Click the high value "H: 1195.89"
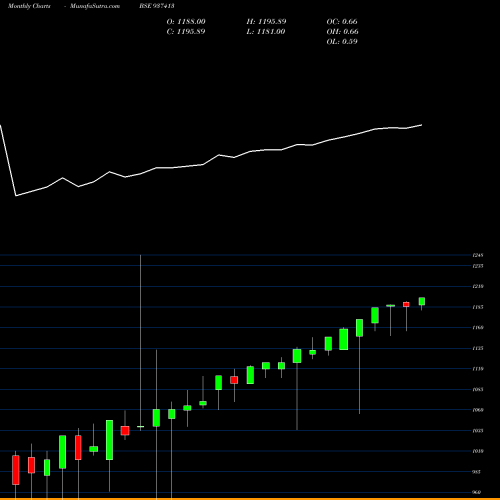This screenshot has height=500, width=500. point(266,22)
